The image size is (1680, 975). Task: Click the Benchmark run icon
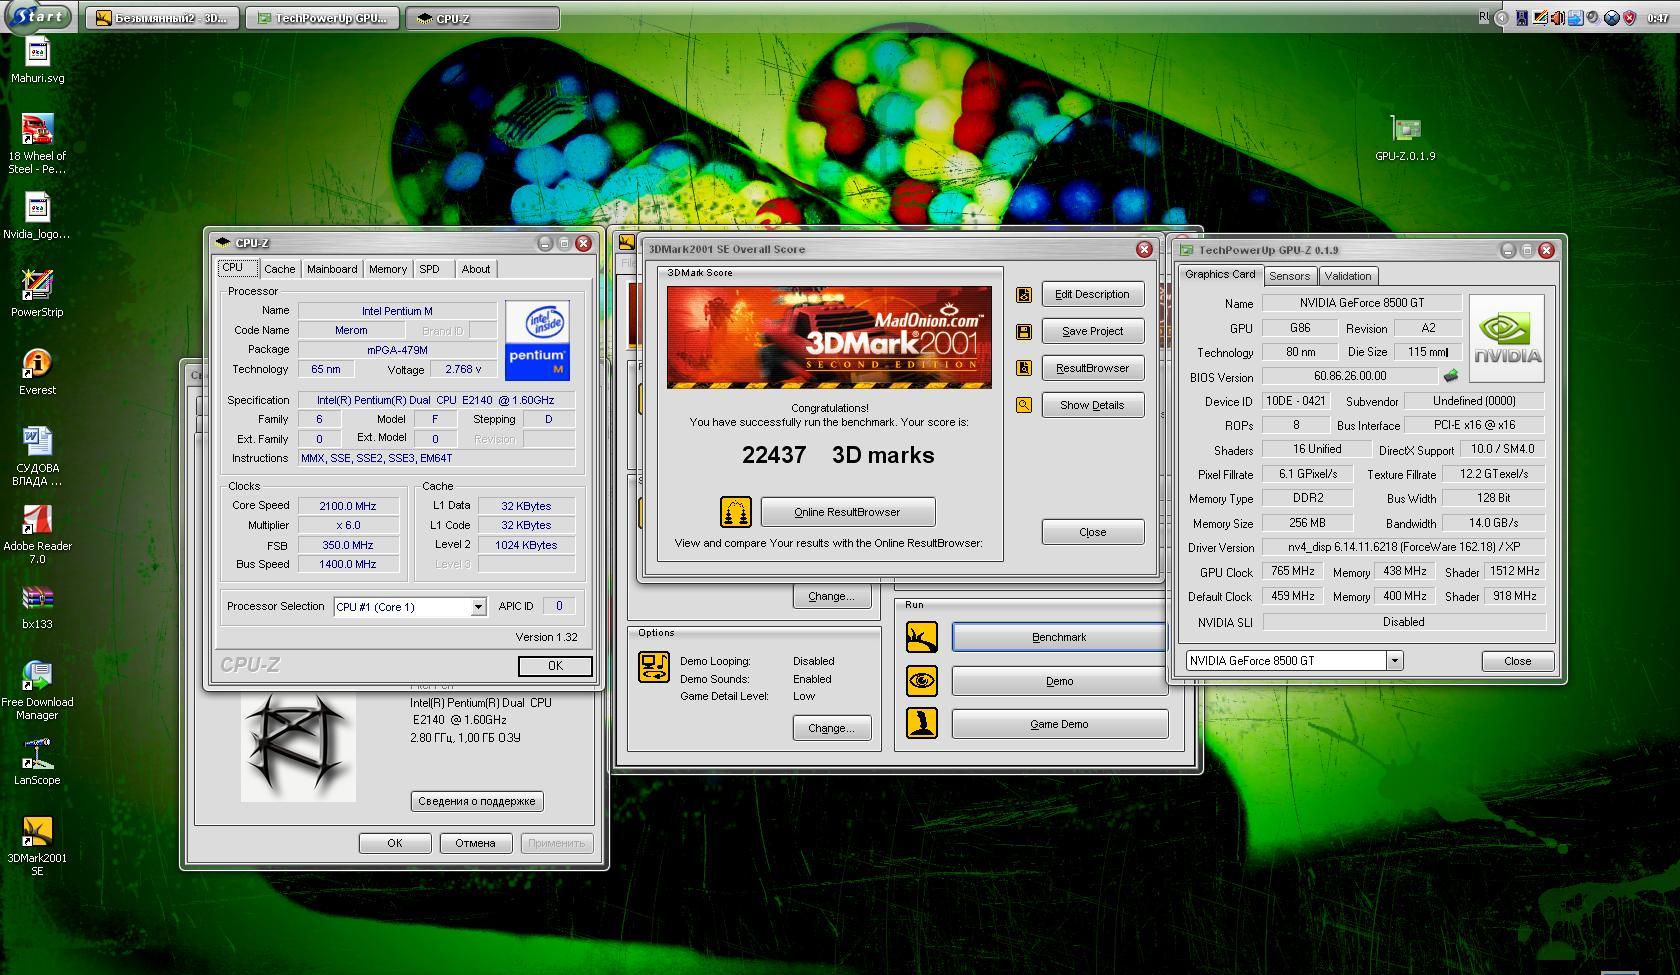(922, 637)
